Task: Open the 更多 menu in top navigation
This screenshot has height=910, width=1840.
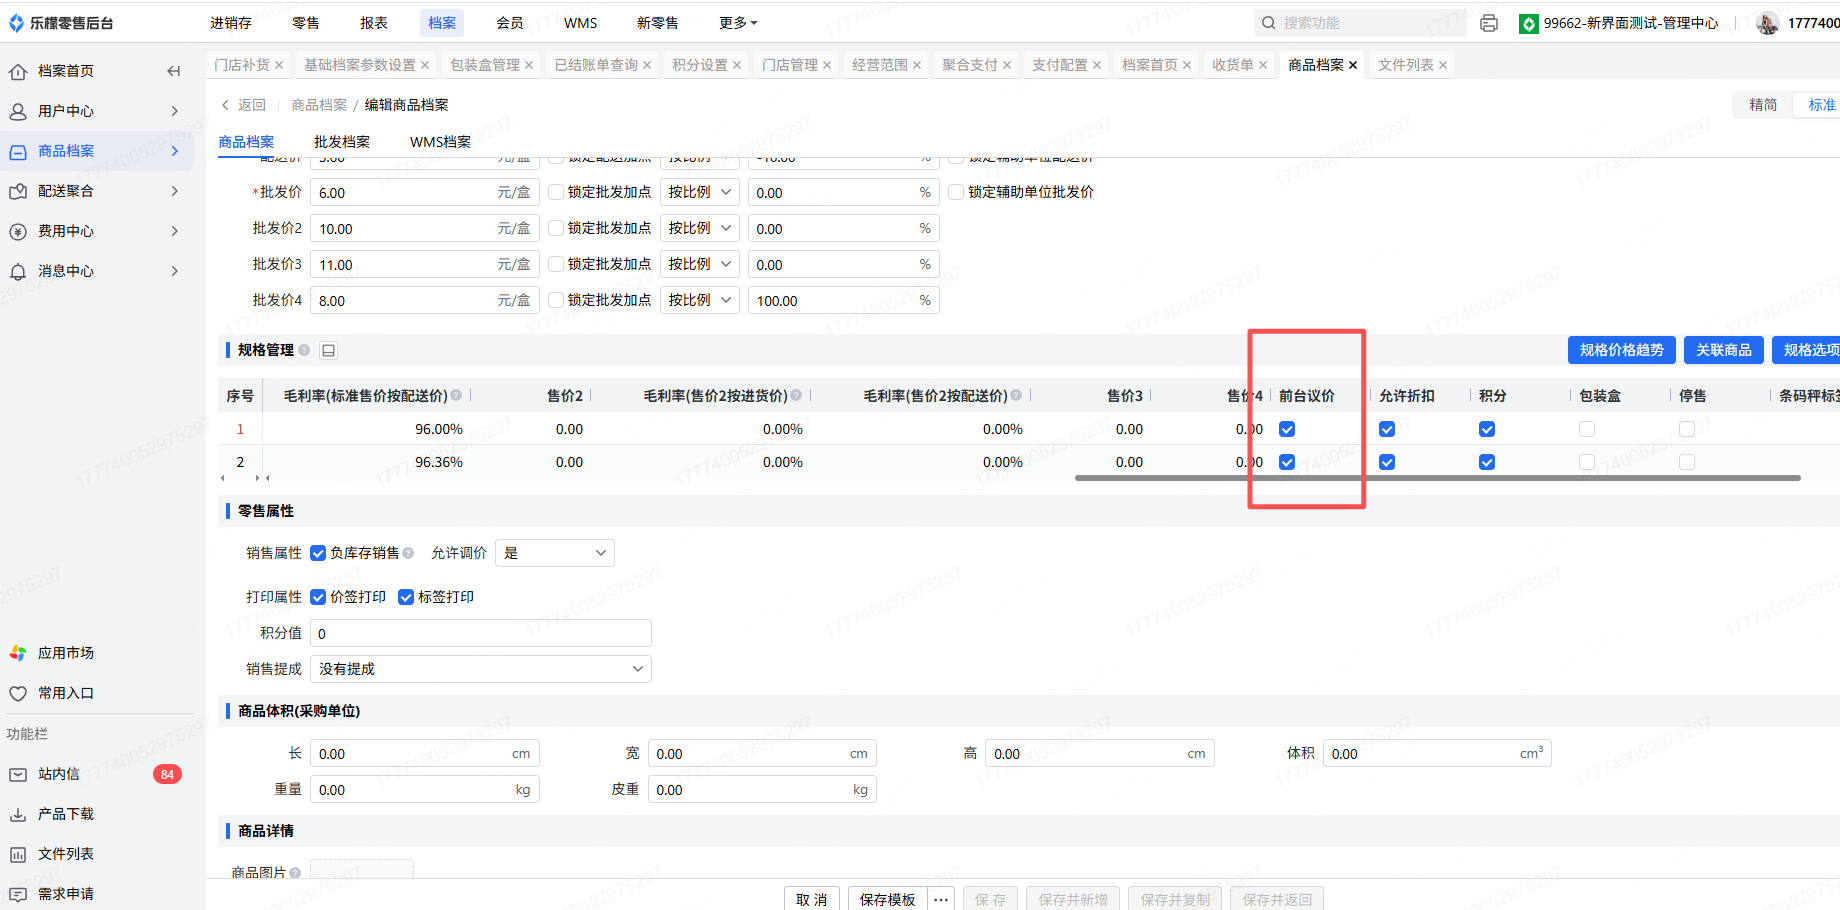Action: click(738, 23)
